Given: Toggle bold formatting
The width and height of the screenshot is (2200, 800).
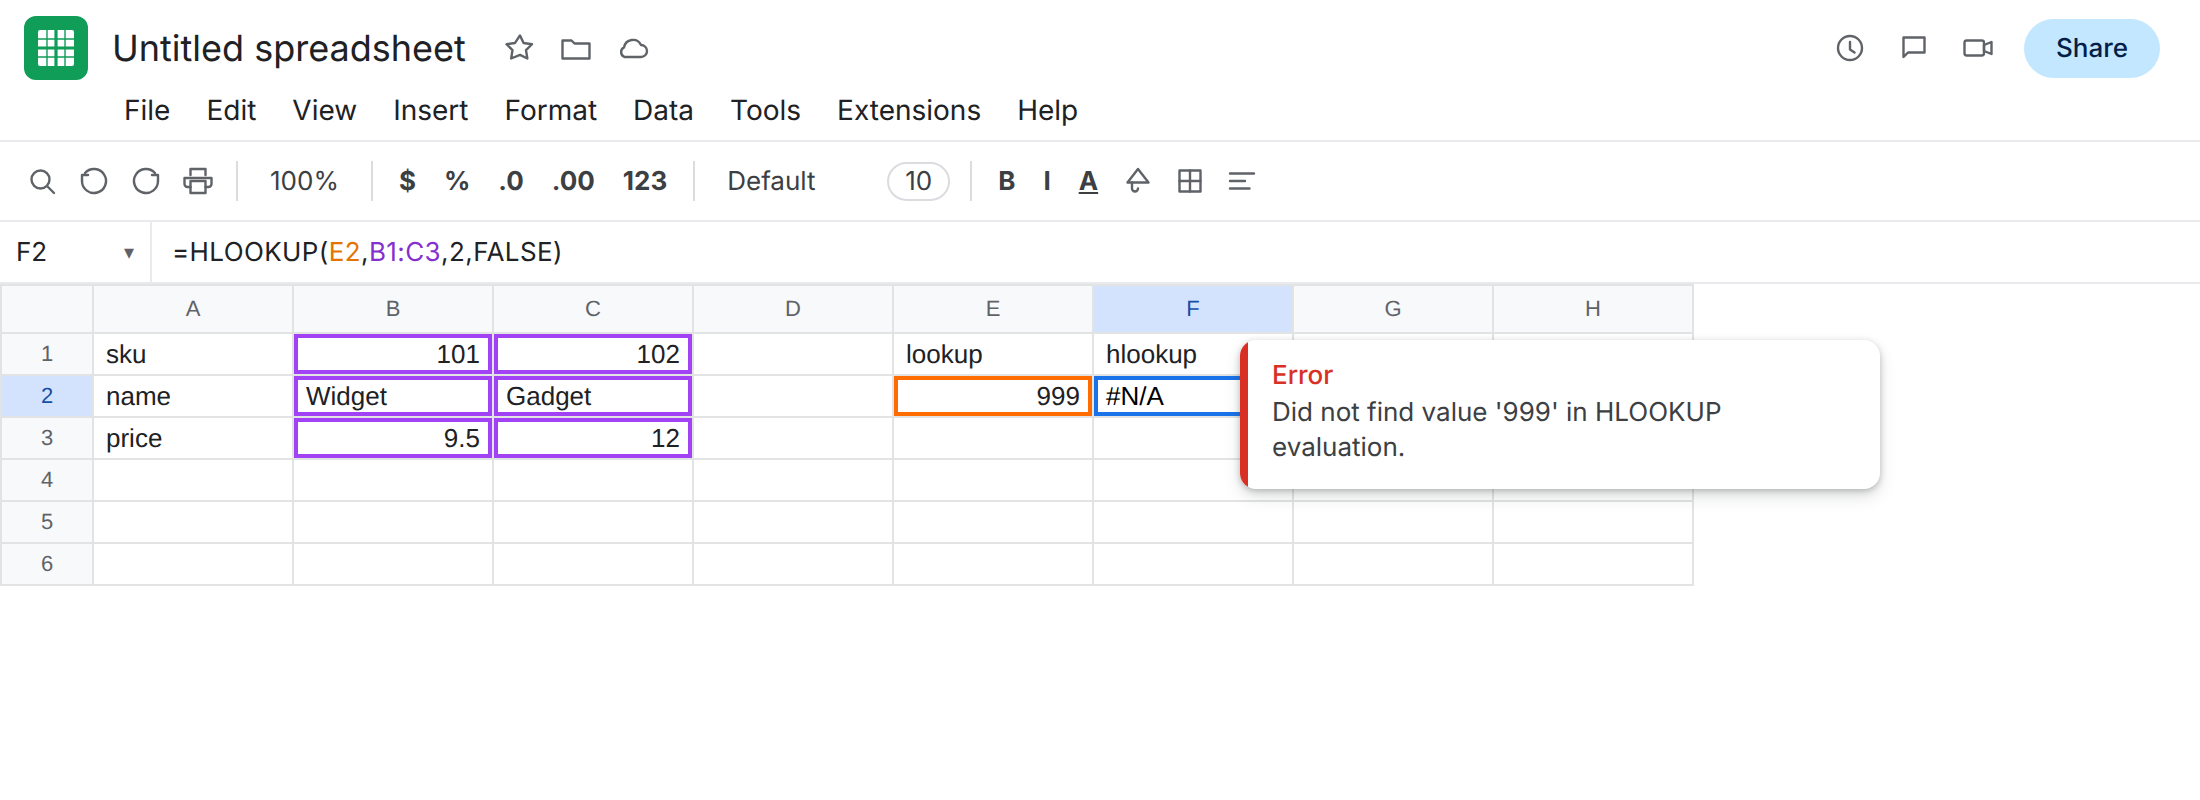Looking at the screenshot, I should click(x=1007, y=181).
